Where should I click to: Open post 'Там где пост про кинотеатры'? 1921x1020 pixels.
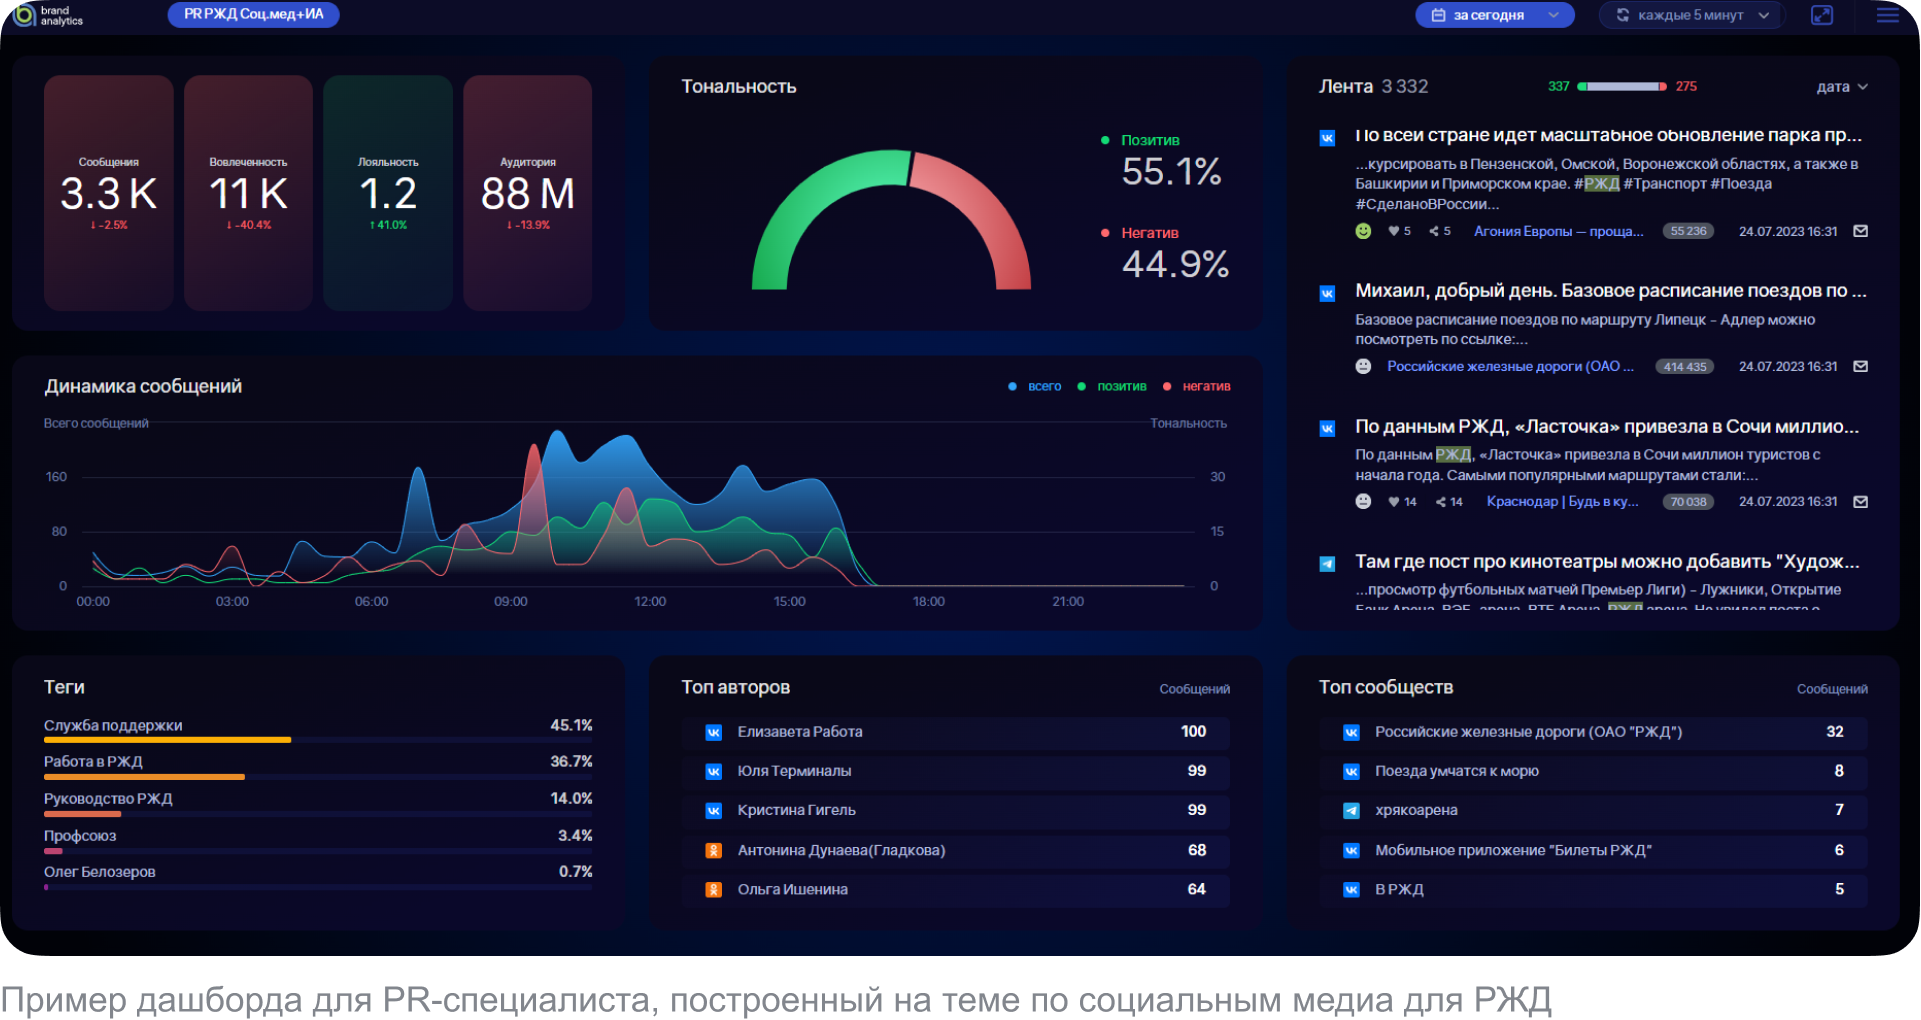1607,562
